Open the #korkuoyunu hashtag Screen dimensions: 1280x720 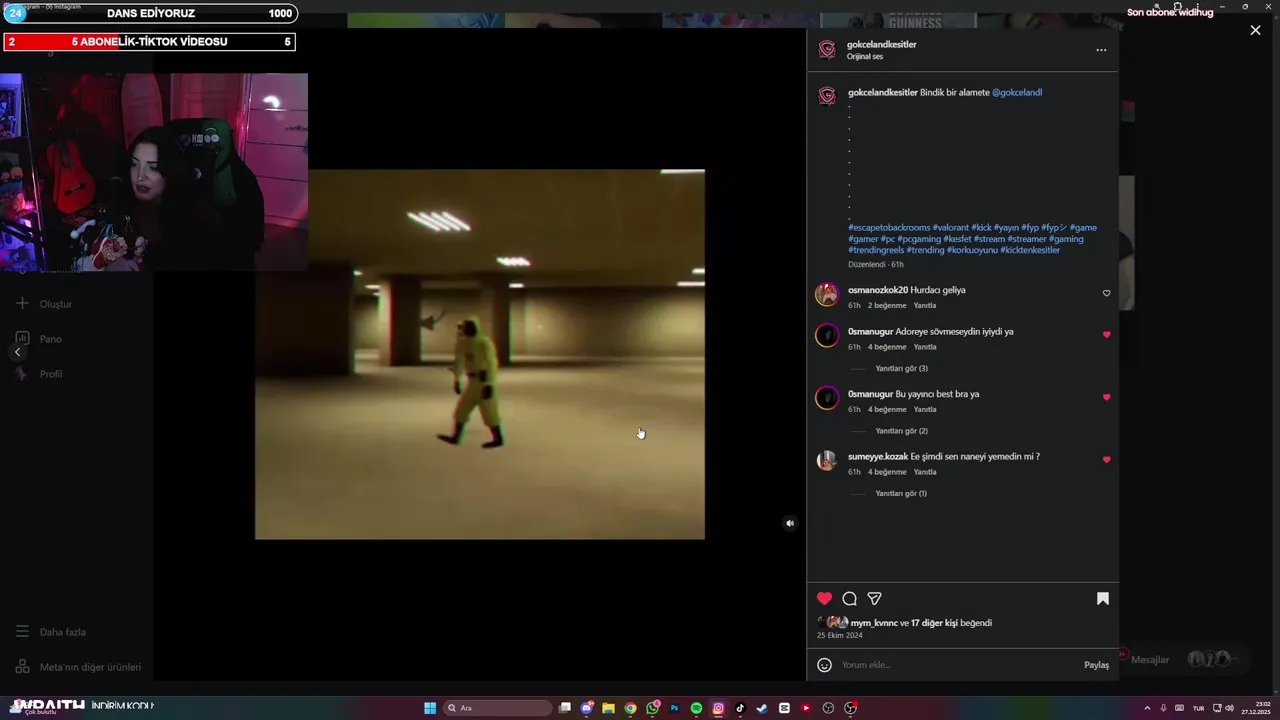(972, 250)
